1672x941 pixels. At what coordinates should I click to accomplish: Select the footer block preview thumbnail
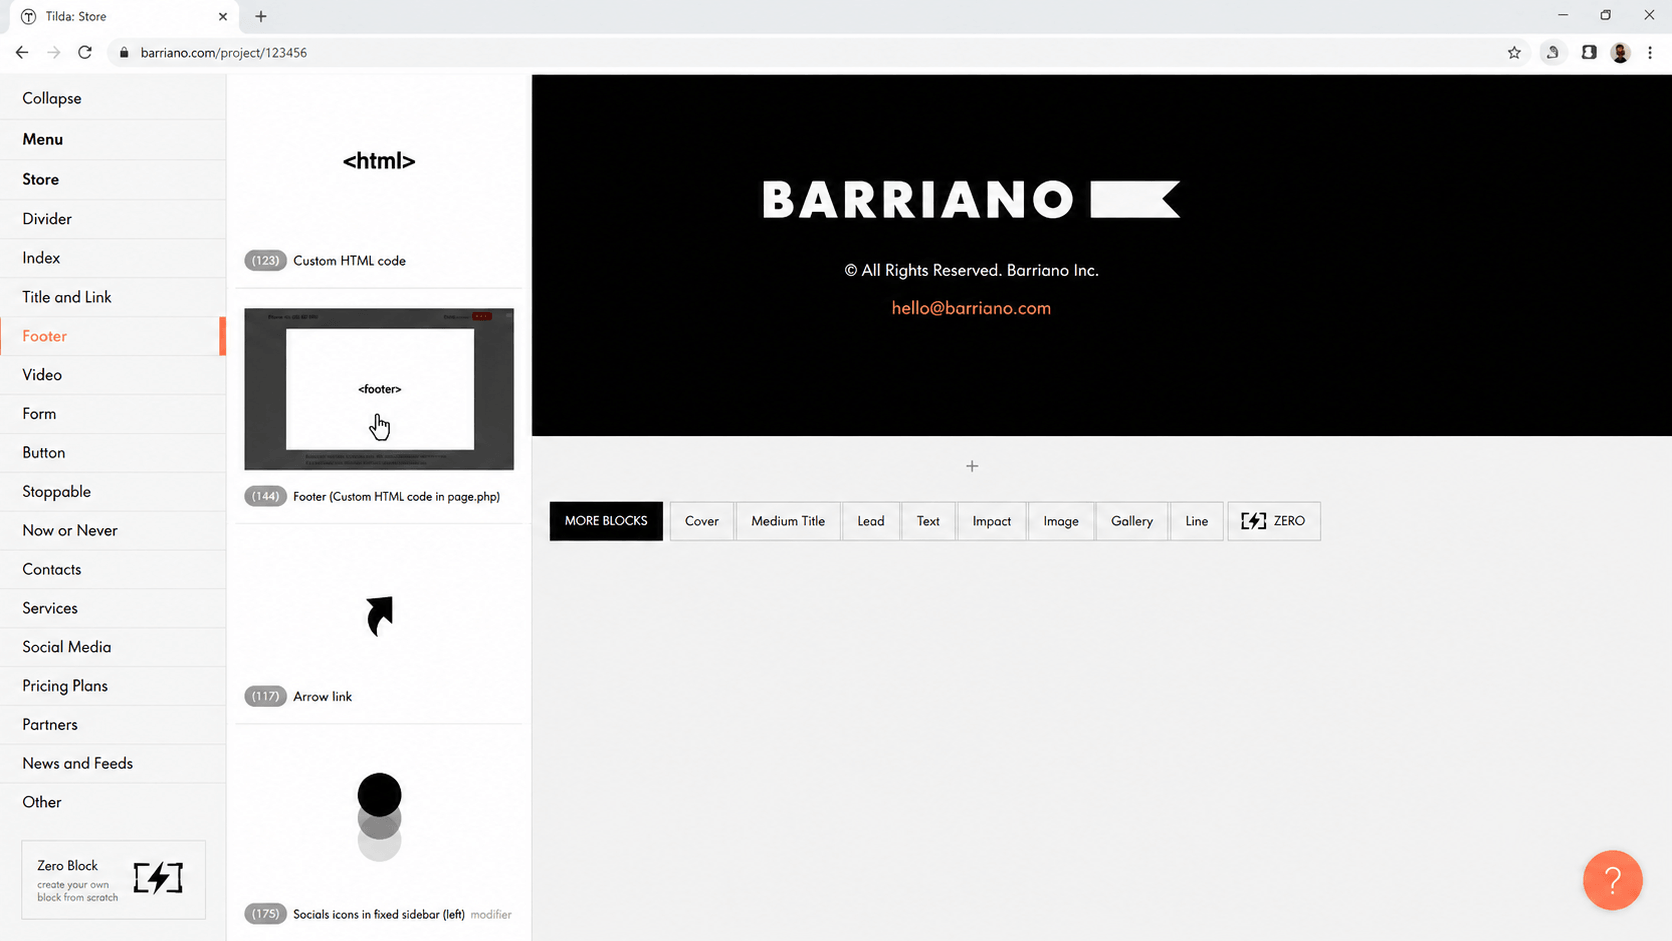pyautogui.click(x=379, y=389)
